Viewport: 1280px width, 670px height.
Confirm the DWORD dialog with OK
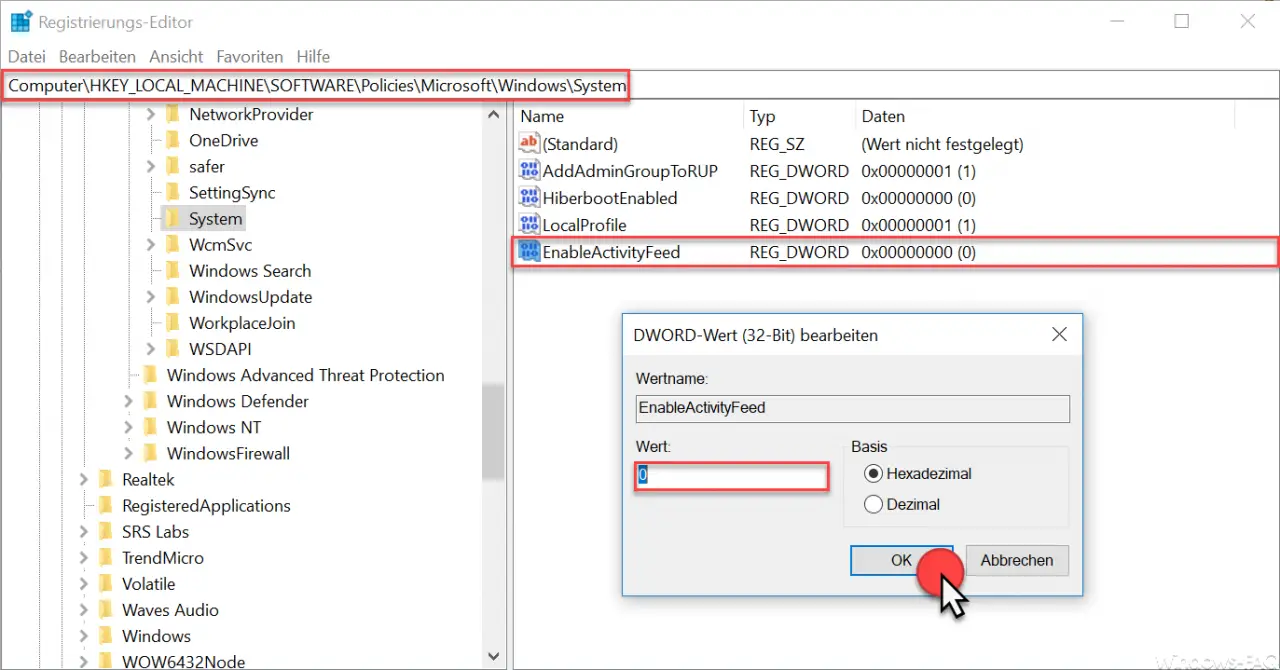click(x=901, y=560)
